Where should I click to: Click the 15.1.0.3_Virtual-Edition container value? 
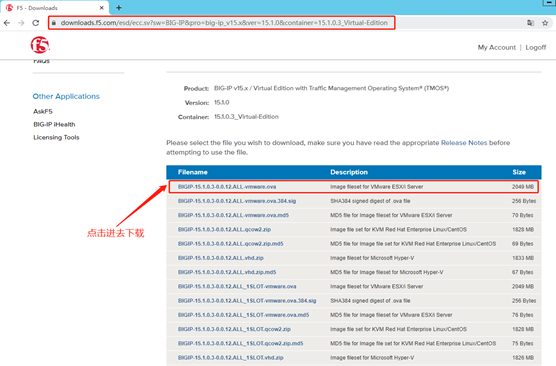click(x=246, y=117)
